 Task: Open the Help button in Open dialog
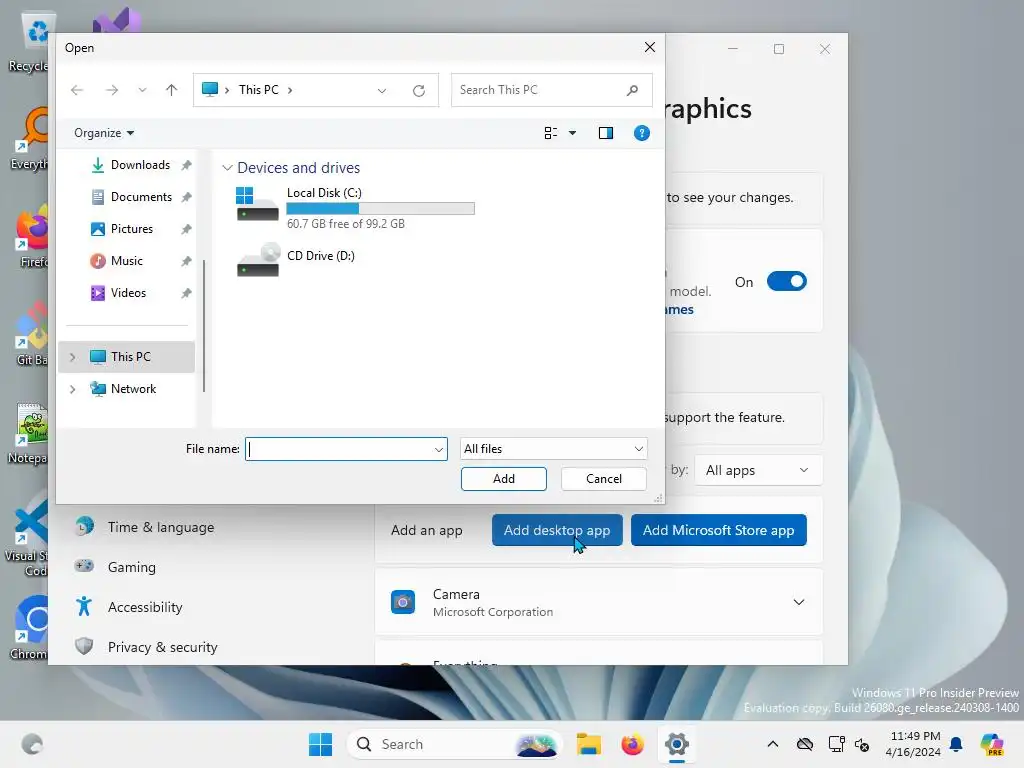click(x=642, y=133)
